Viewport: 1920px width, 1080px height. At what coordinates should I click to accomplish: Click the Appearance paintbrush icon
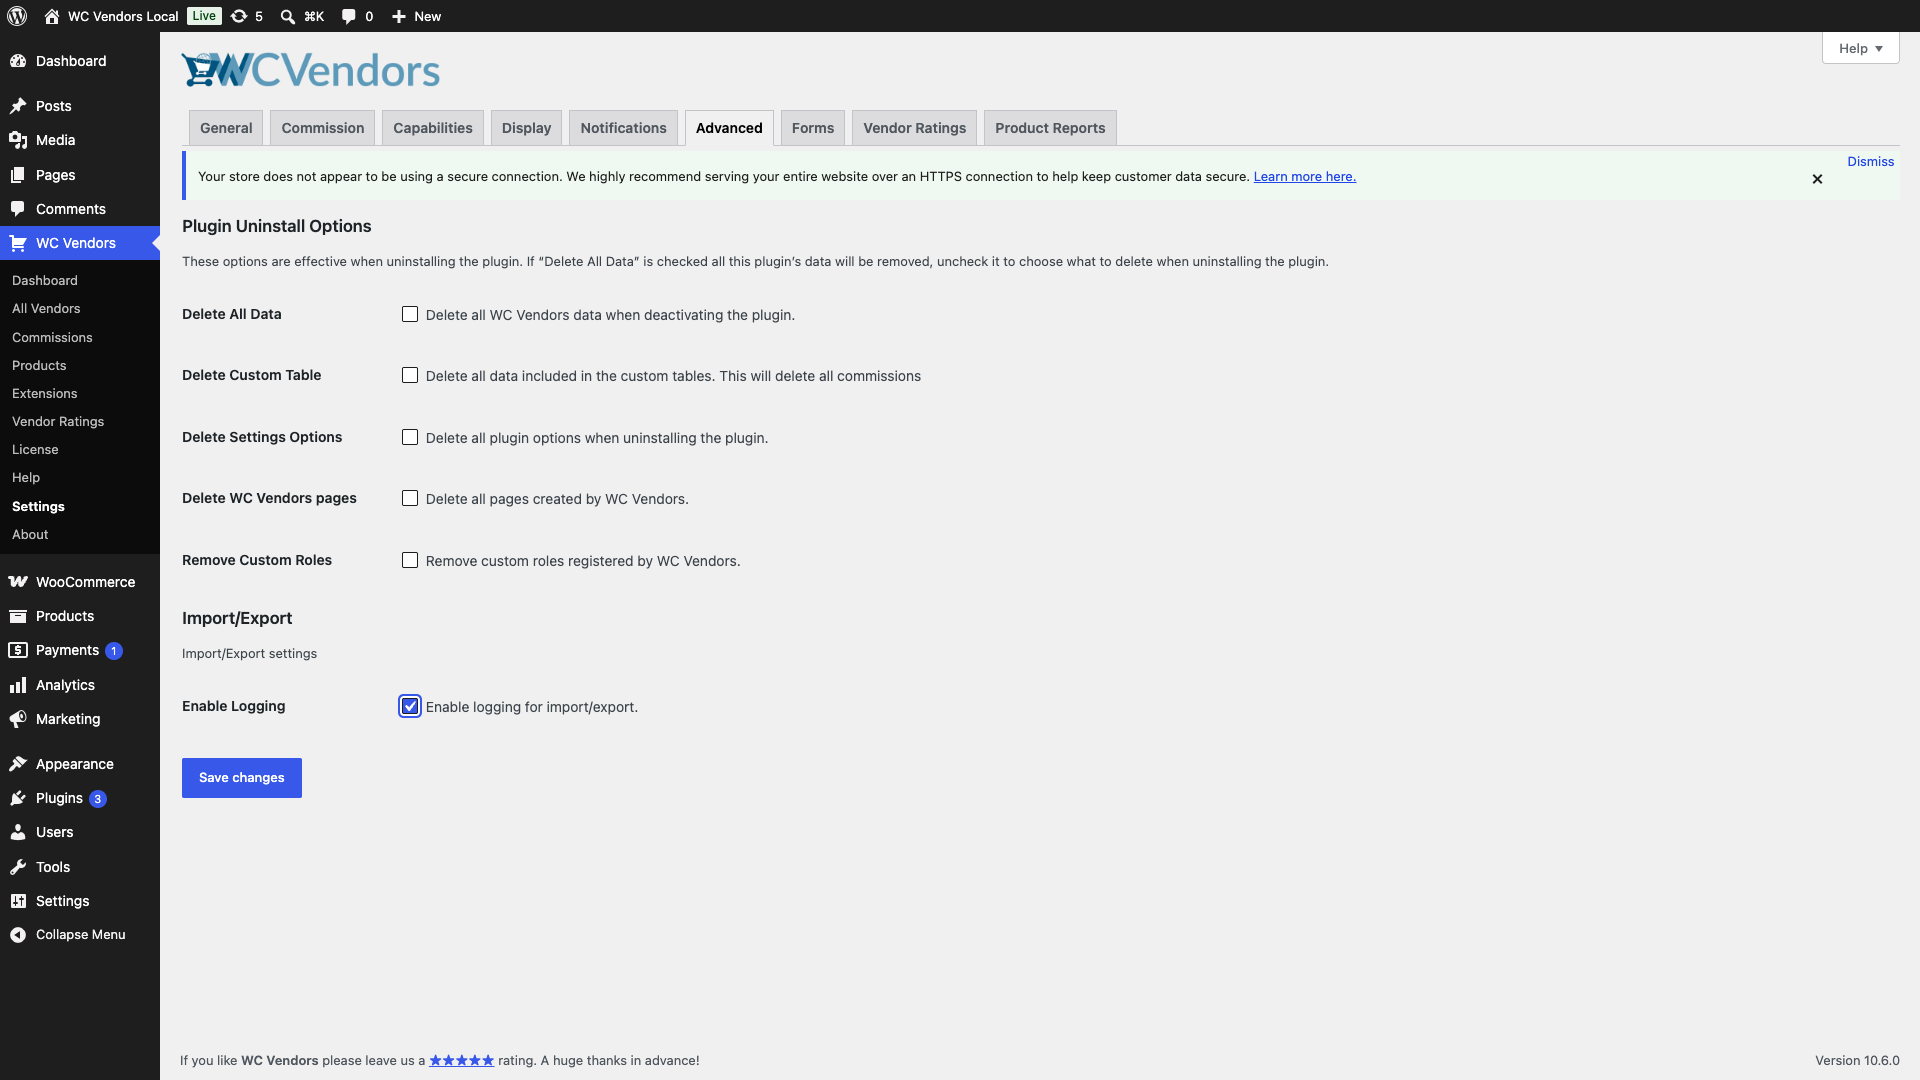(x=18, y=764)
